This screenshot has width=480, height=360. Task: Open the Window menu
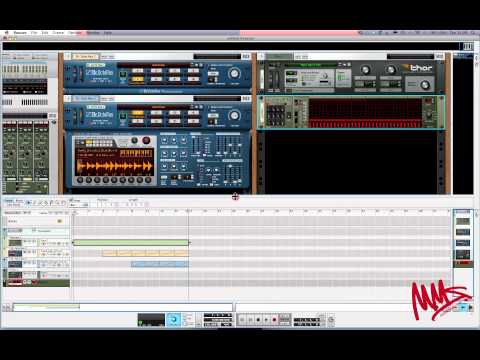pyautogui.click(x=93, y=33)
